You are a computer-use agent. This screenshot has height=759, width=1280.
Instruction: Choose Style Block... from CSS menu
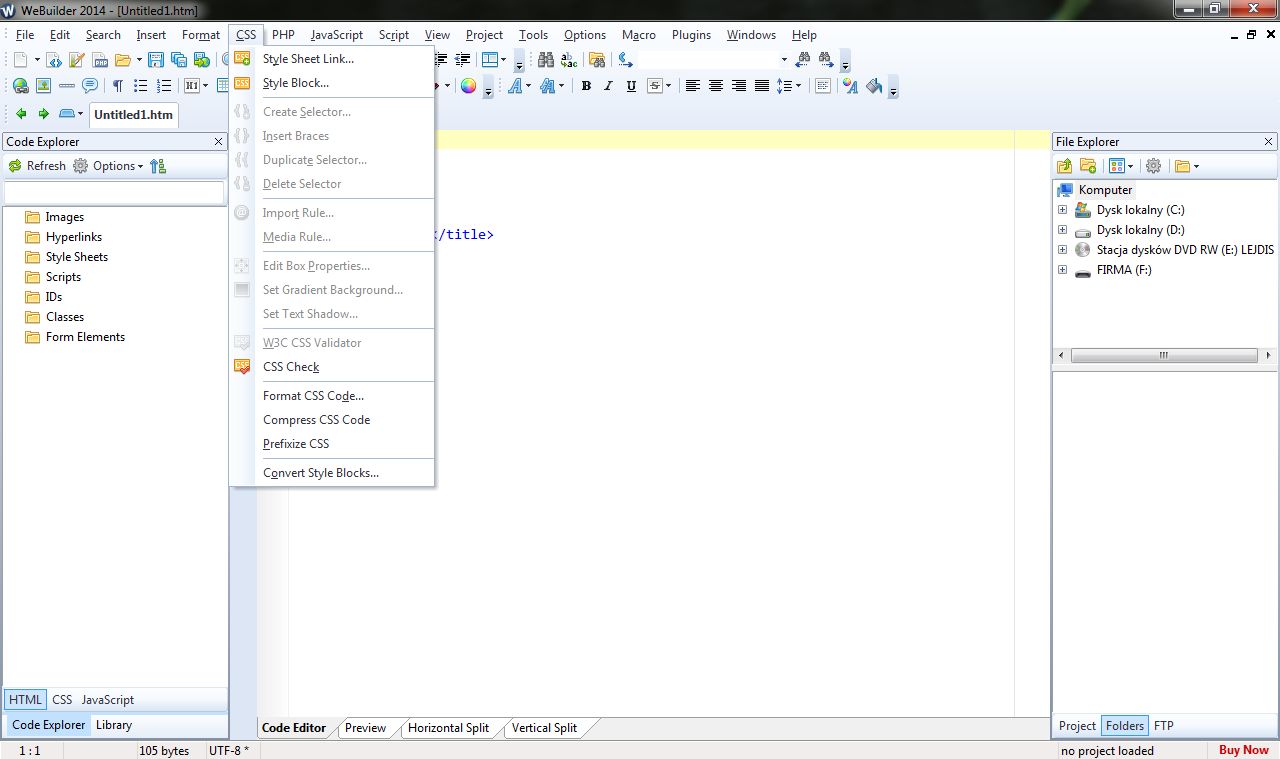296,83
